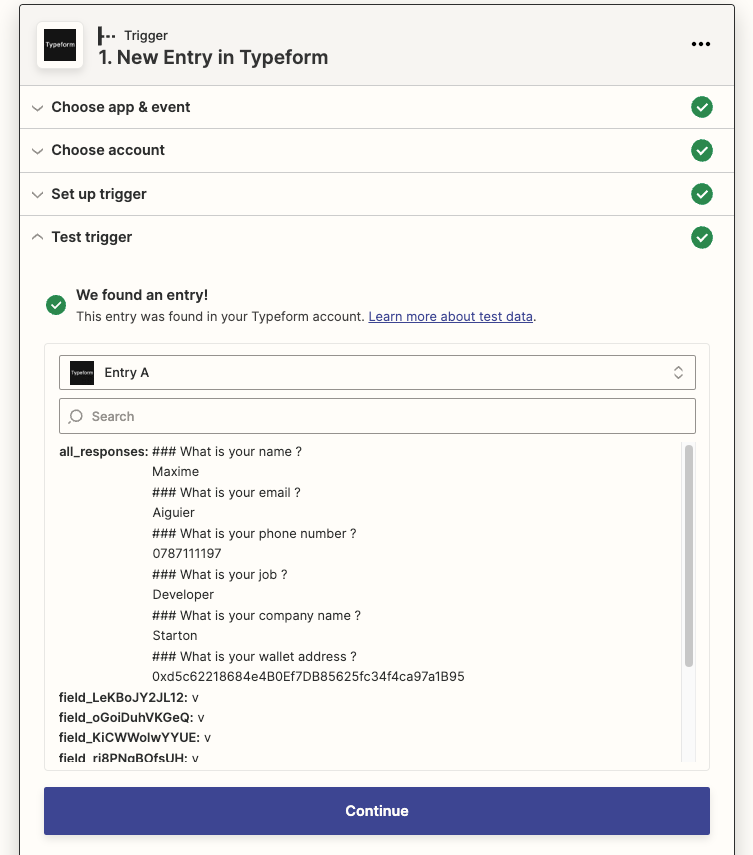Click the Typeform app logo in header

60,45
